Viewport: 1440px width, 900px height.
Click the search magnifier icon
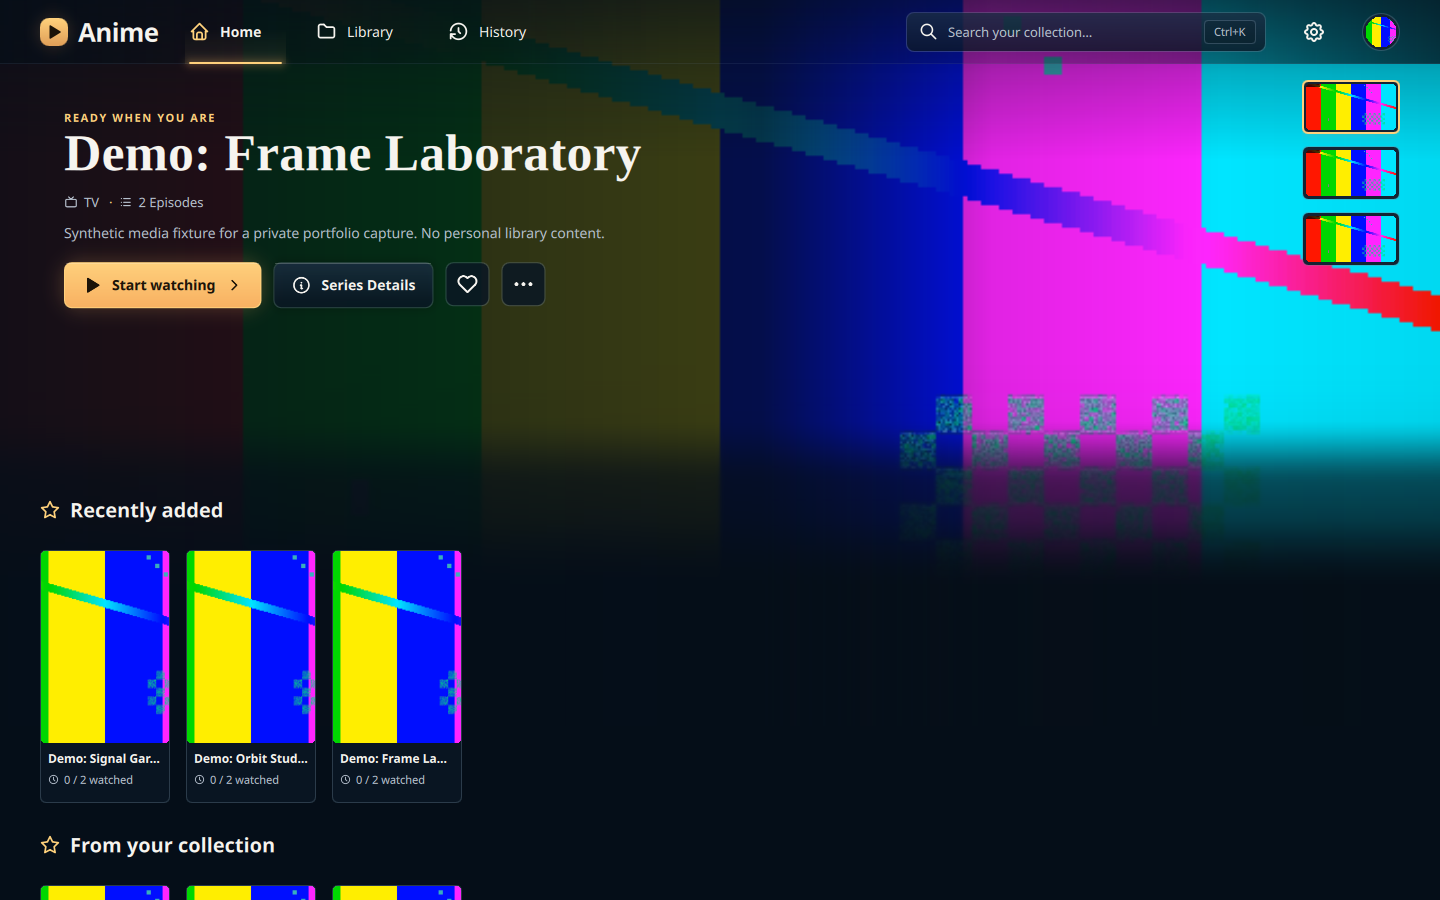coord(928,32)
